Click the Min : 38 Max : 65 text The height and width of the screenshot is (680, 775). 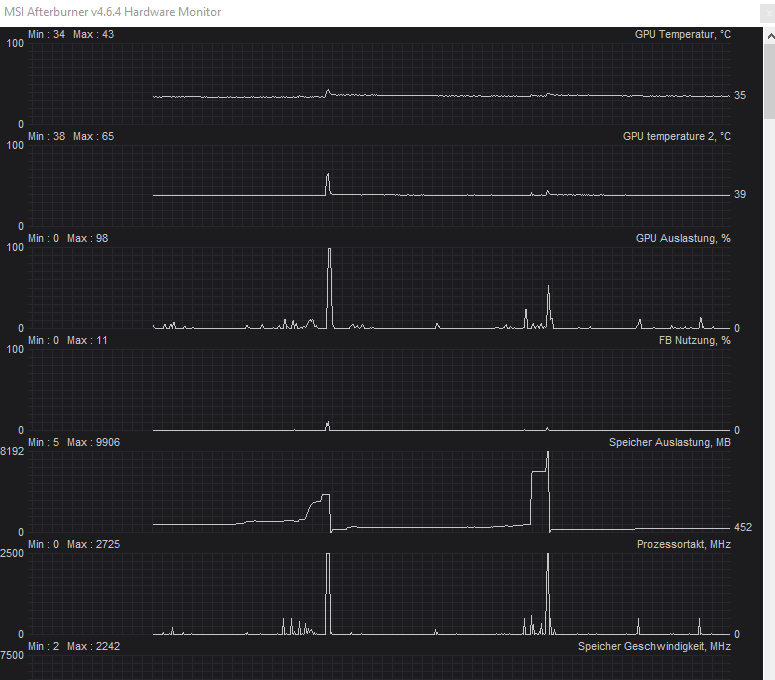(x=71, y=136)
